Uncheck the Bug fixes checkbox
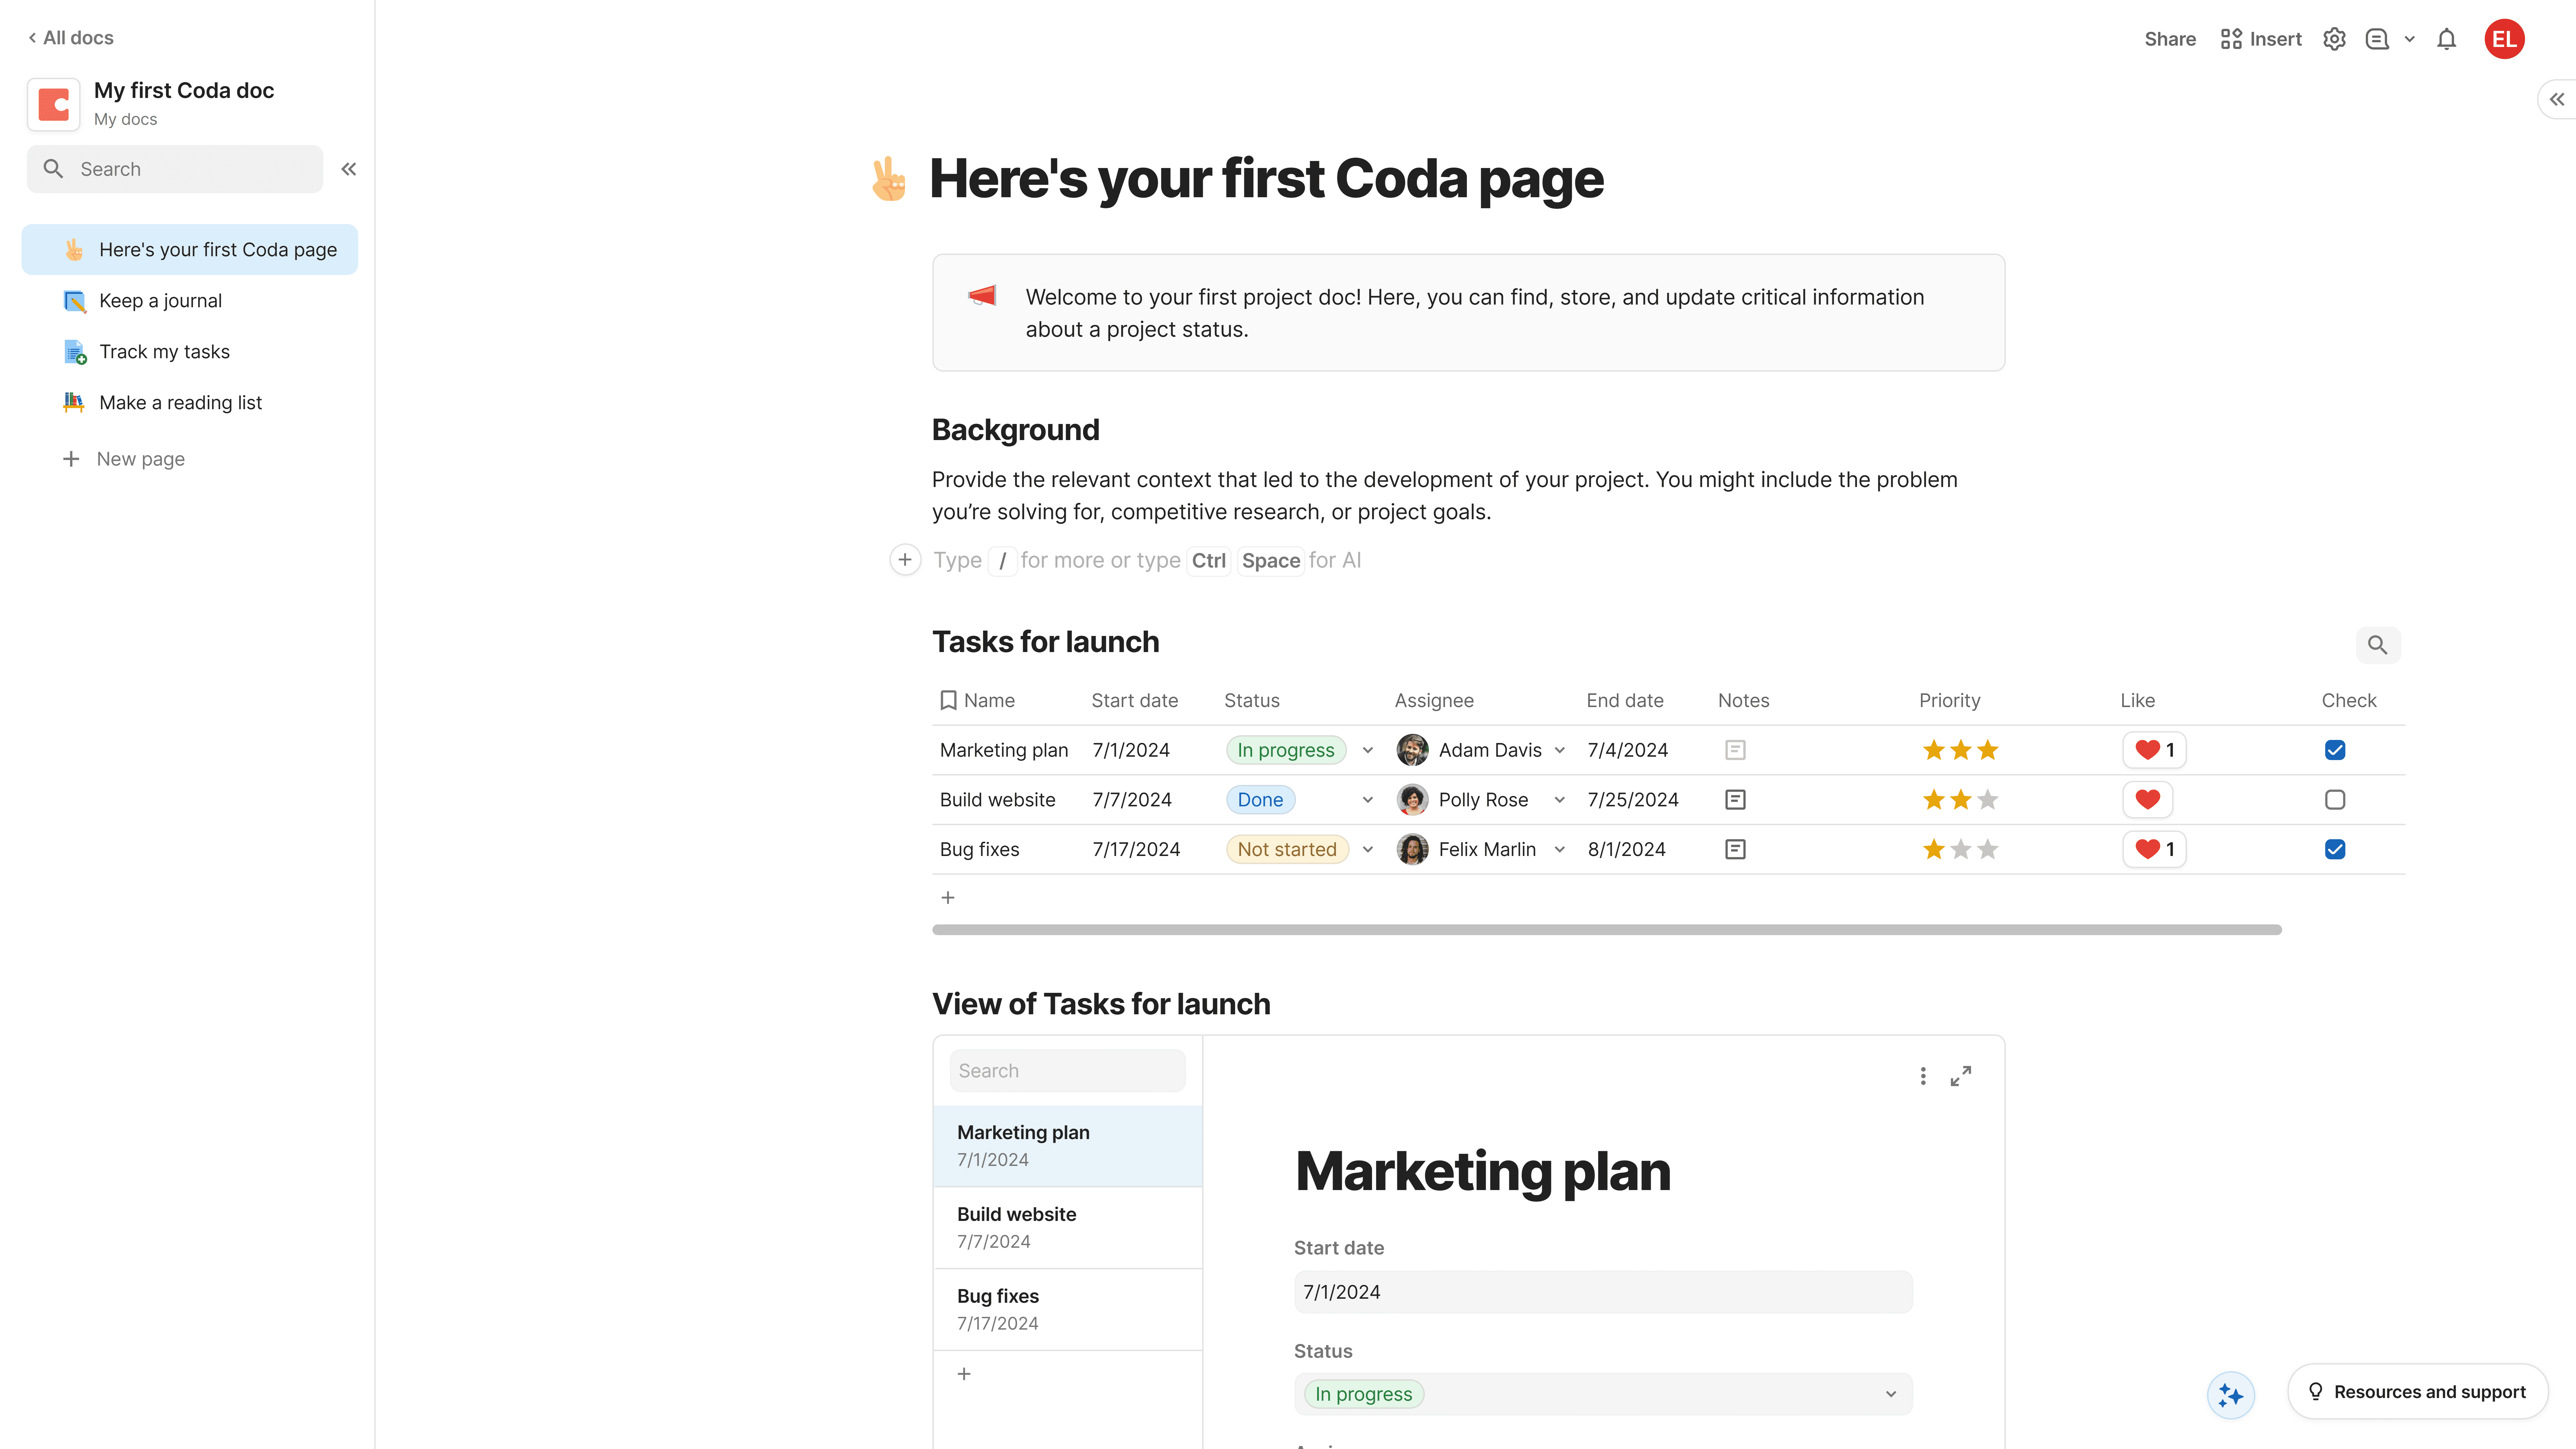The width and height of the screenshot is (2576, 1449). coord(2335,849)
